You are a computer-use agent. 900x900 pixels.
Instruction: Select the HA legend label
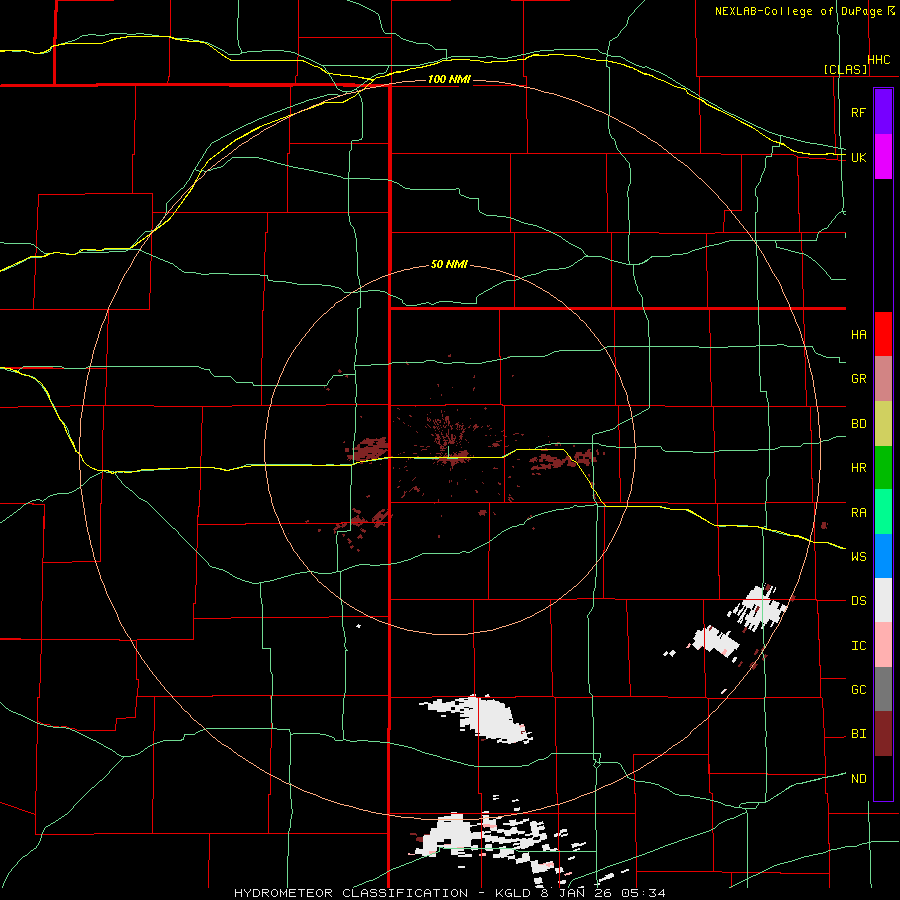(x=858, y=335)
